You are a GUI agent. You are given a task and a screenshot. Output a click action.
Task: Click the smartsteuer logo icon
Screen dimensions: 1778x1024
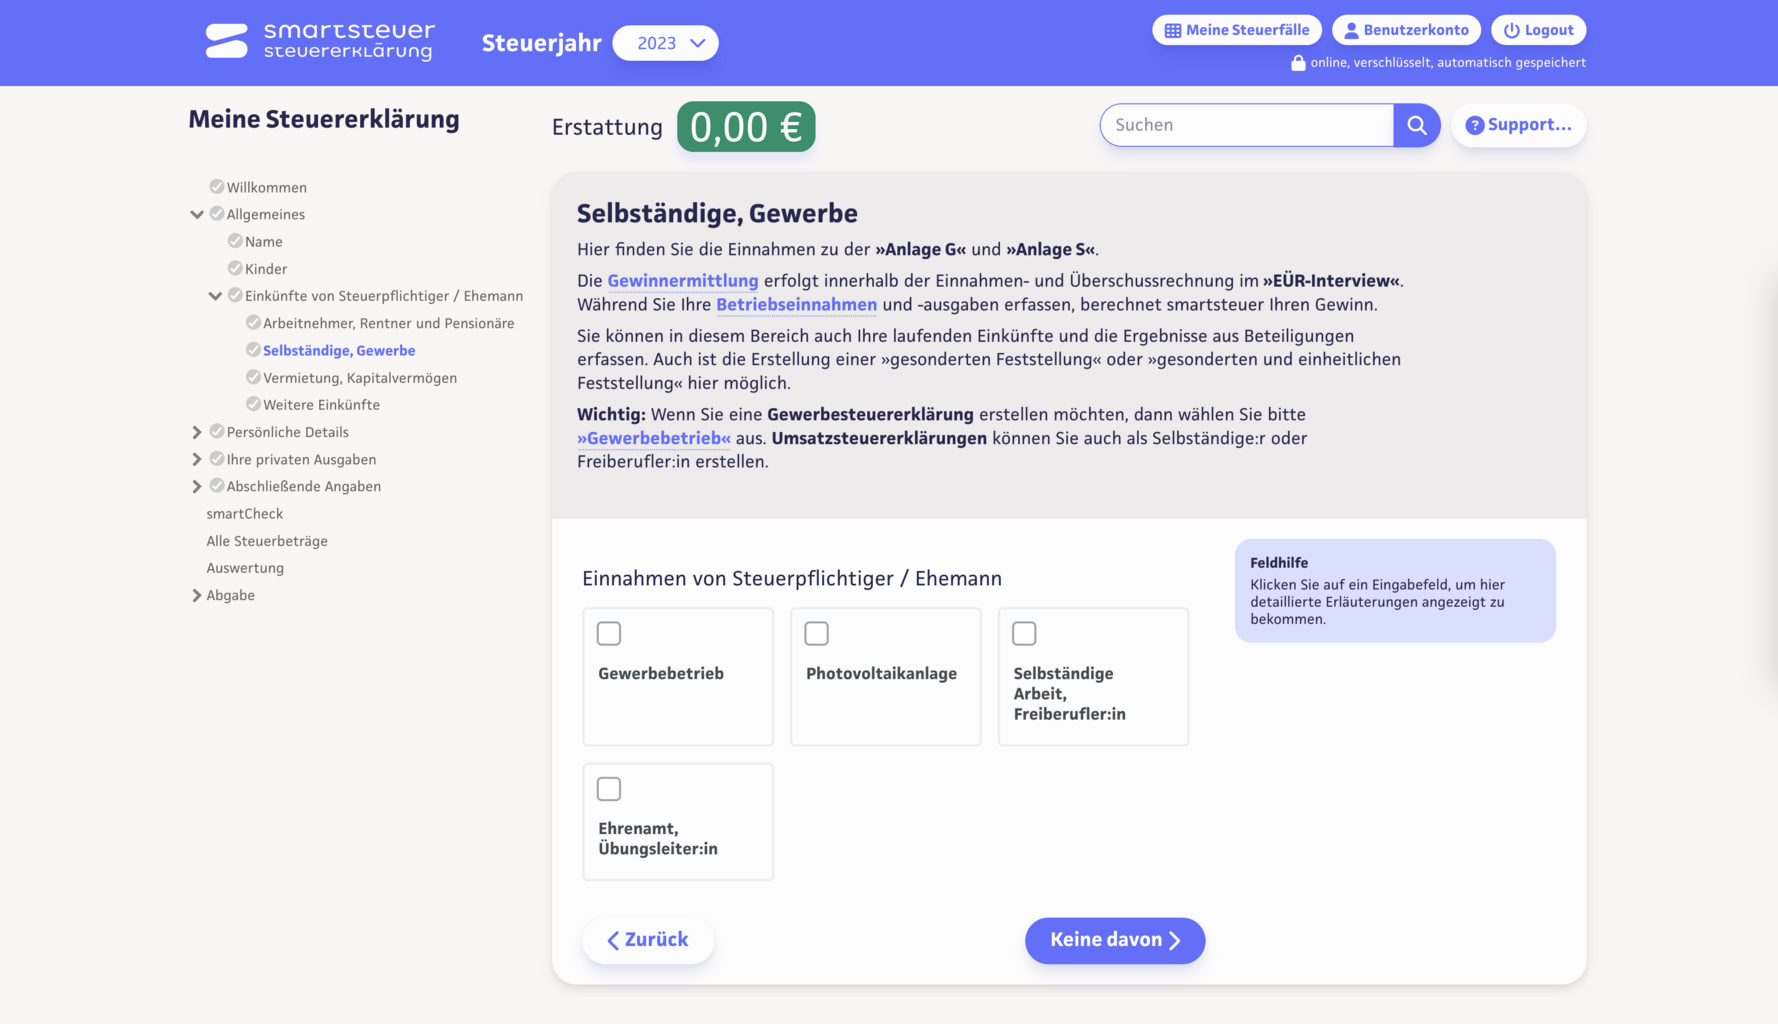(227, 41)
